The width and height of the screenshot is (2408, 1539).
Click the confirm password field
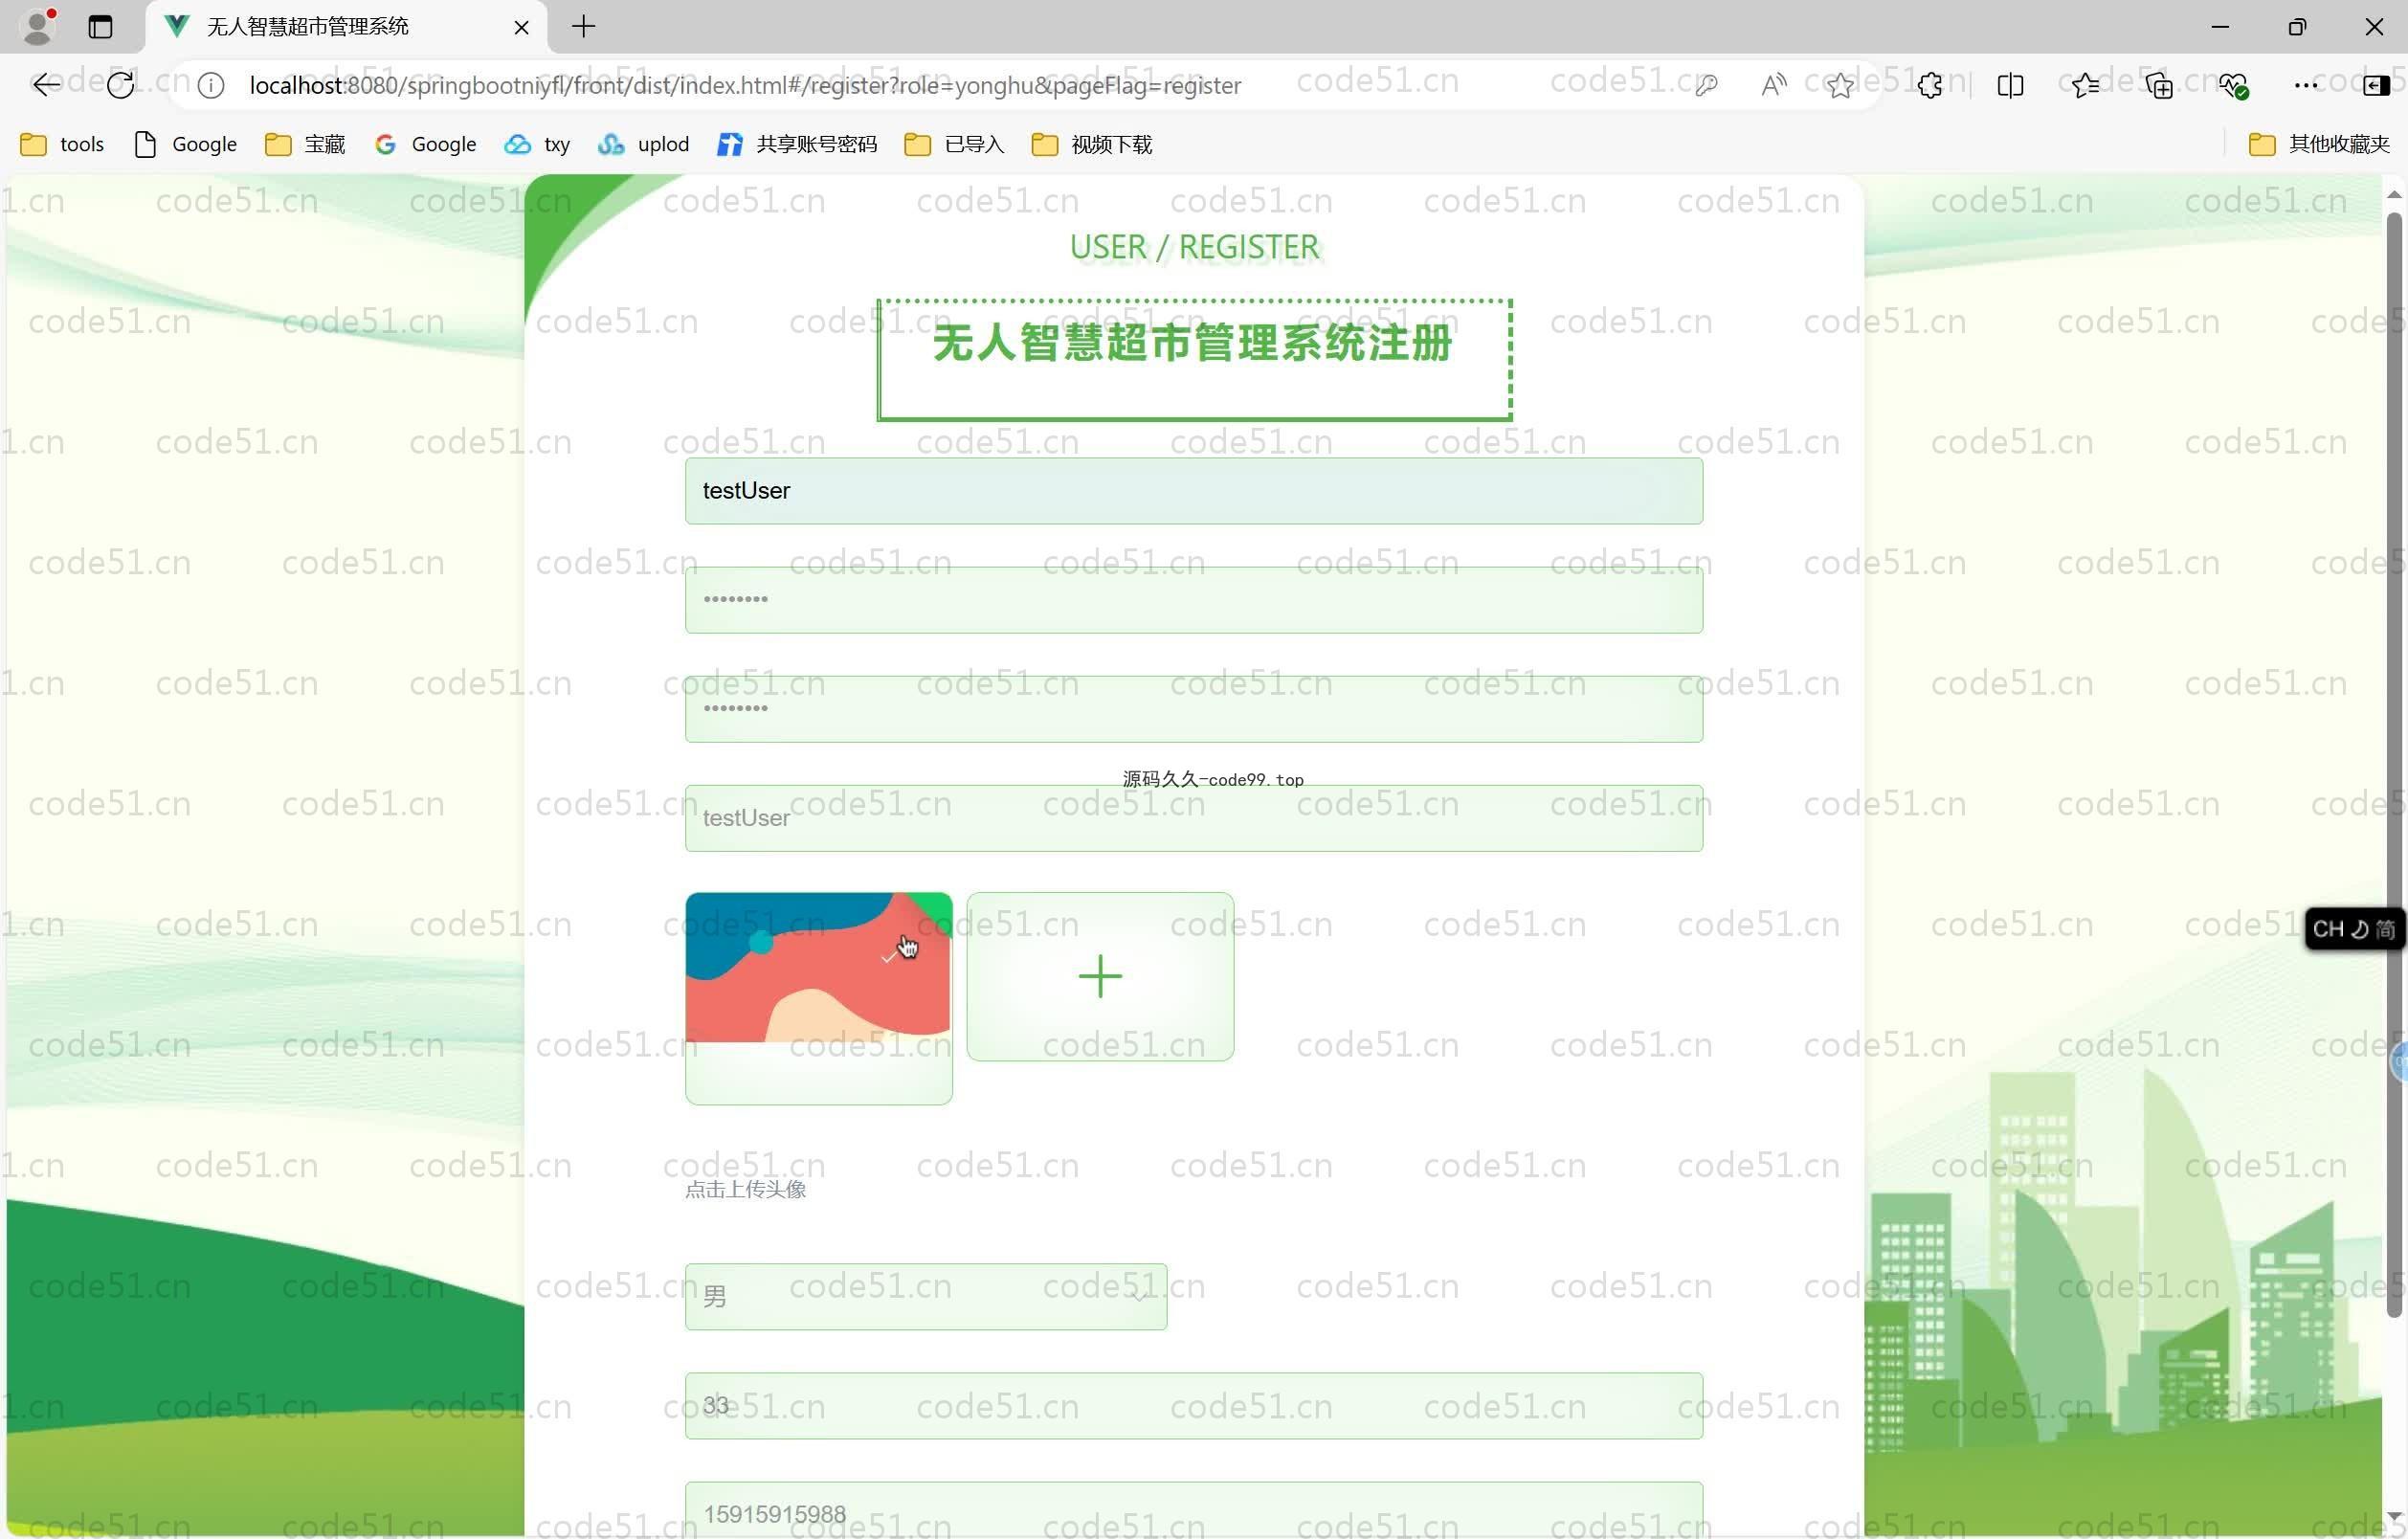click(1193, 709)
